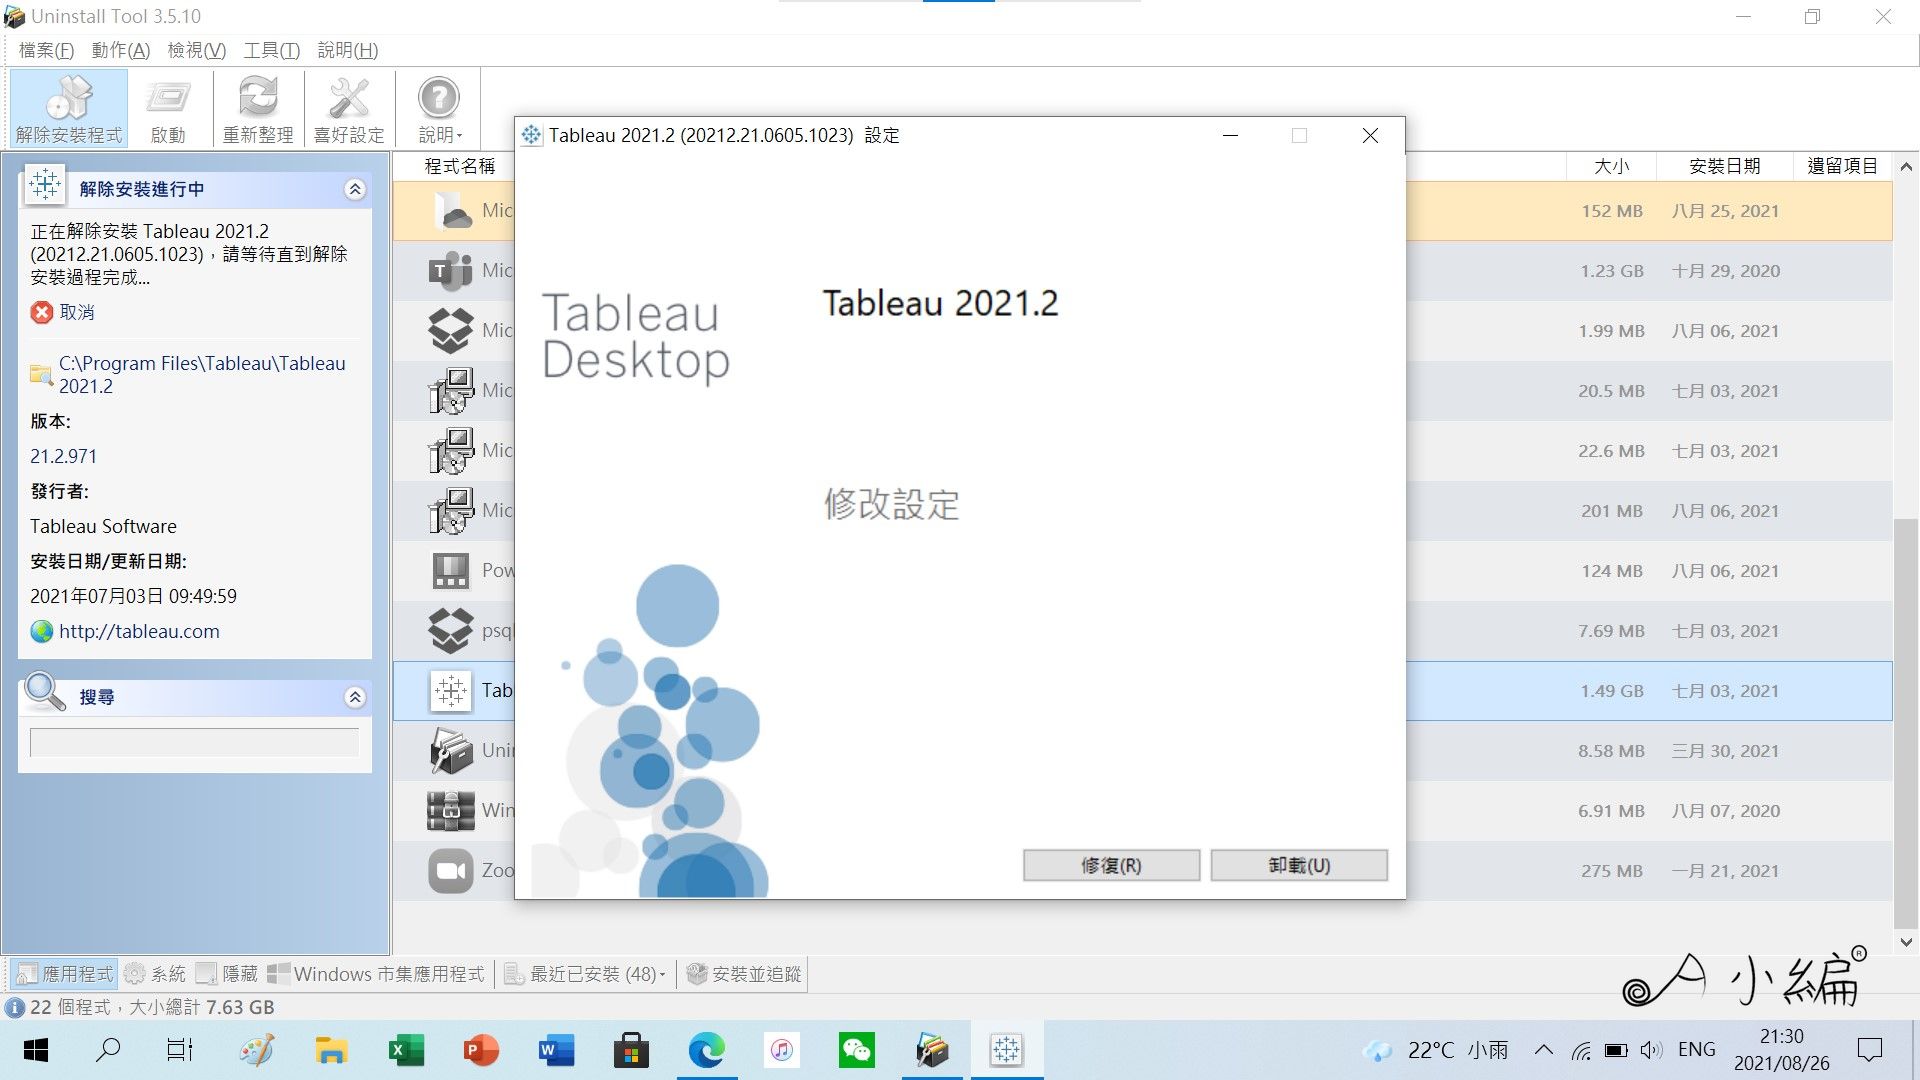
Task: Select the WinRAR icon in the list
Action: coord(451,811)
